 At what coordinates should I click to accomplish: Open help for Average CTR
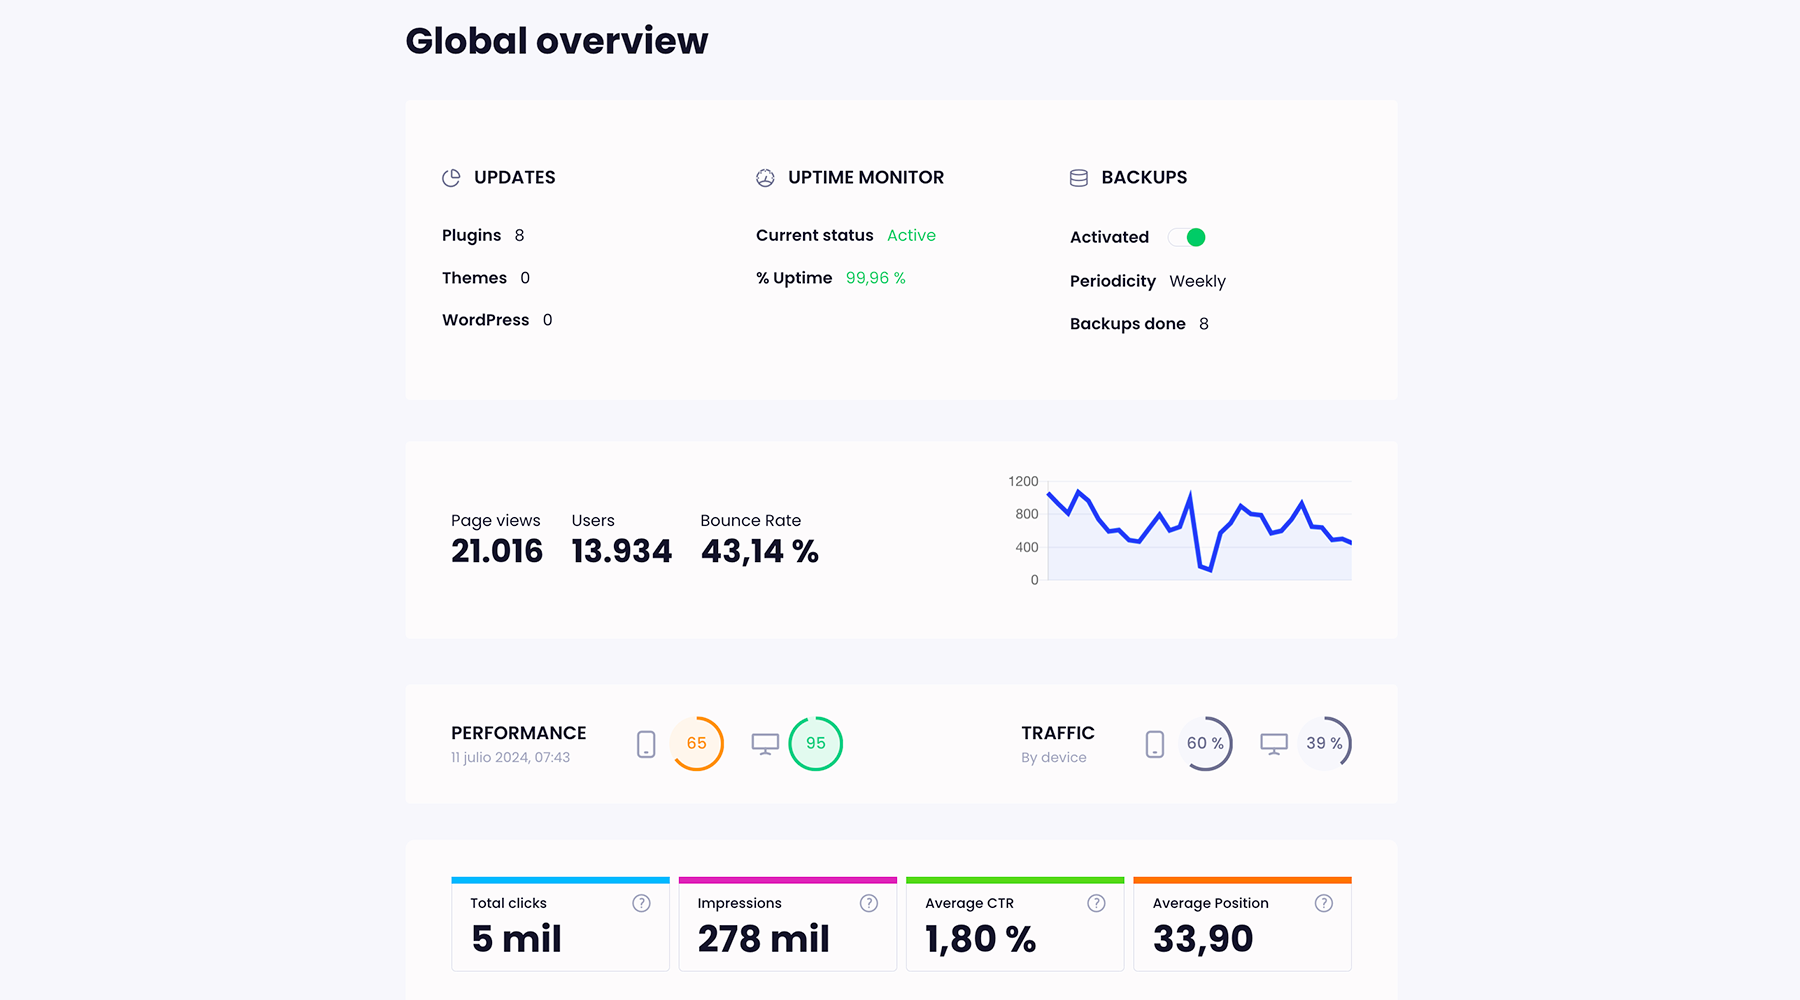[1097, 903]
